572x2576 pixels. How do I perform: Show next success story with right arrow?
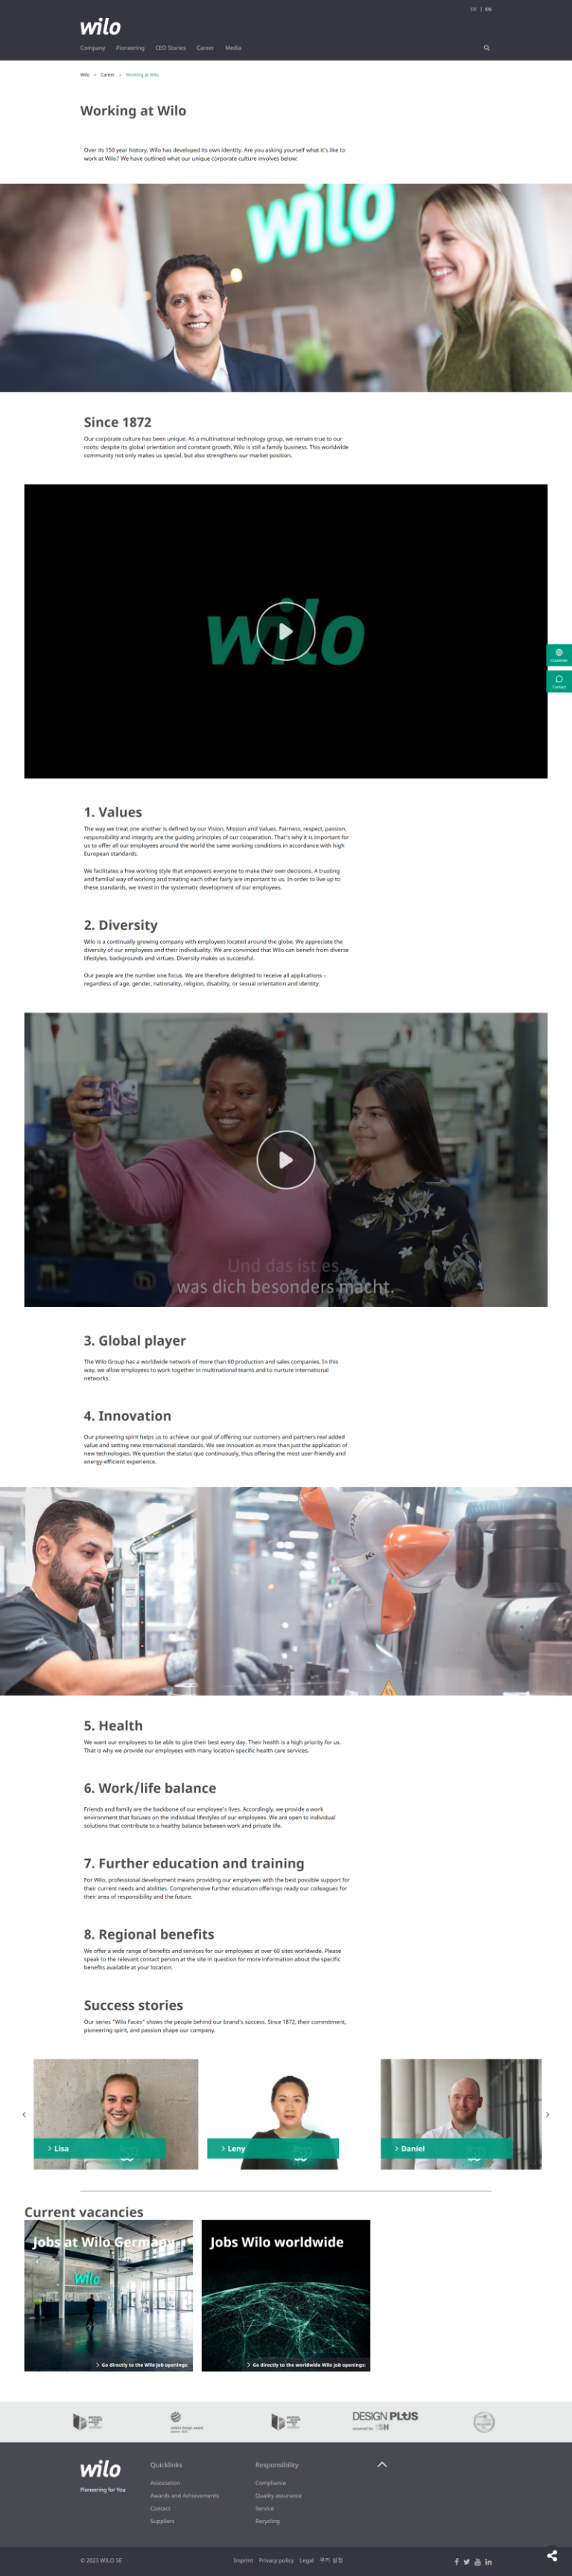(x=547, y=2114)
